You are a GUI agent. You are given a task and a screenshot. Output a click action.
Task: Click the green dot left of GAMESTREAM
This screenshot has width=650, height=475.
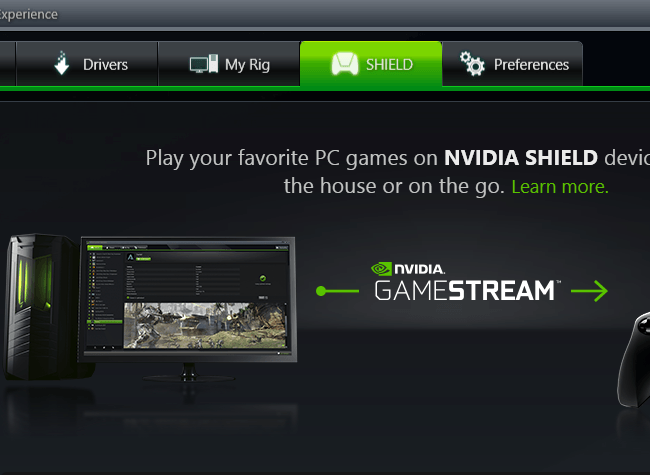[x=321, y=291]
